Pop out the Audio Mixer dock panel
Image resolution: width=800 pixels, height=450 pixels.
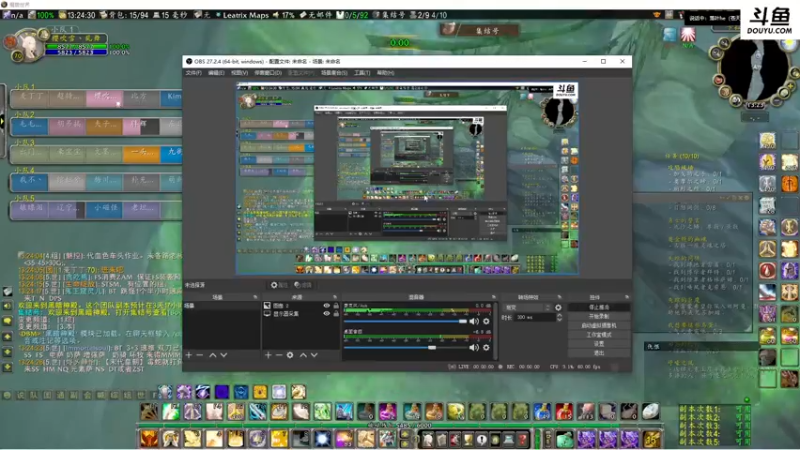[493, 297]
